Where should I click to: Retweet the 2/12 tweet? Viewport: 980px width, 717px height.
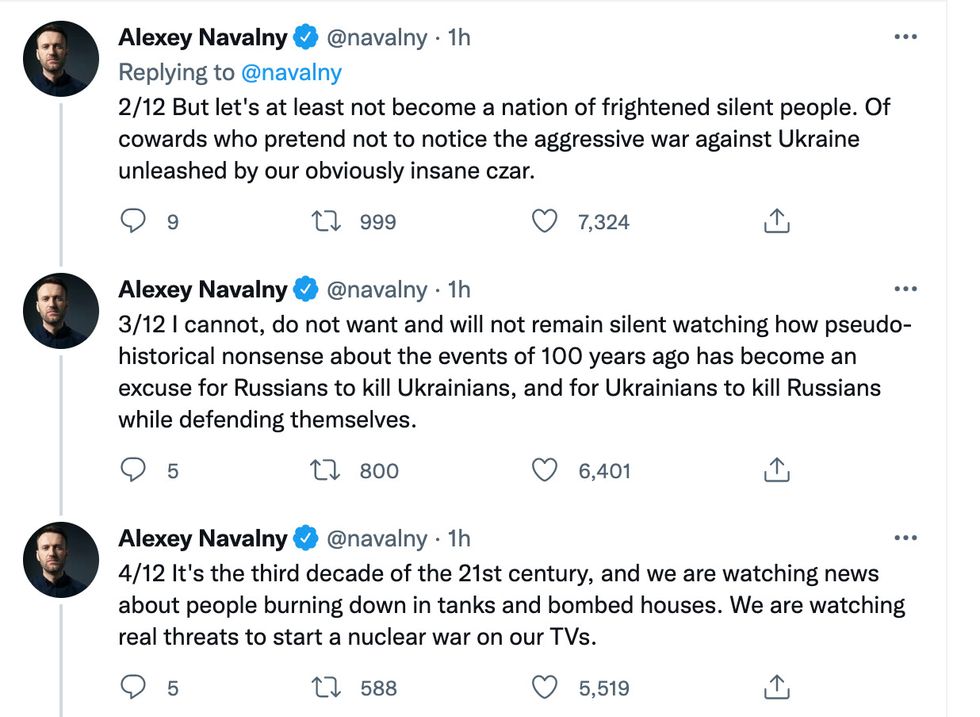click(x=325, y=221)
